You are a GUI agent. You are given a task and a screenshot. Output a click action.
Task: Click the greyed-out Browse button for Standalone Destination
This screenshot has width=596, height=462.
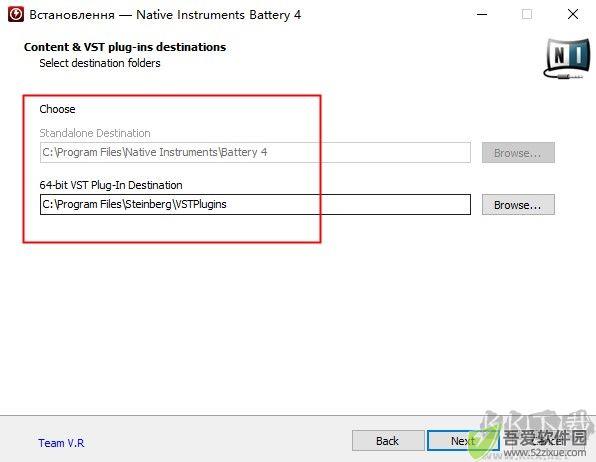point(518,152)
